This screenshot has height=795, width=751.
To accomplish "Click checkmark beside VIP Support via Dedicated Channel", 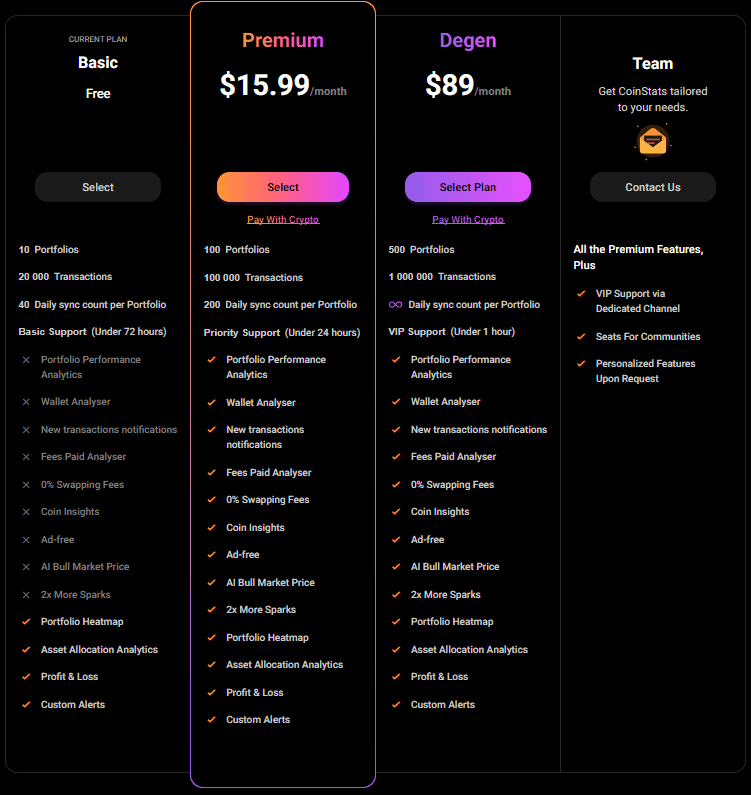I will pos(581,294).
